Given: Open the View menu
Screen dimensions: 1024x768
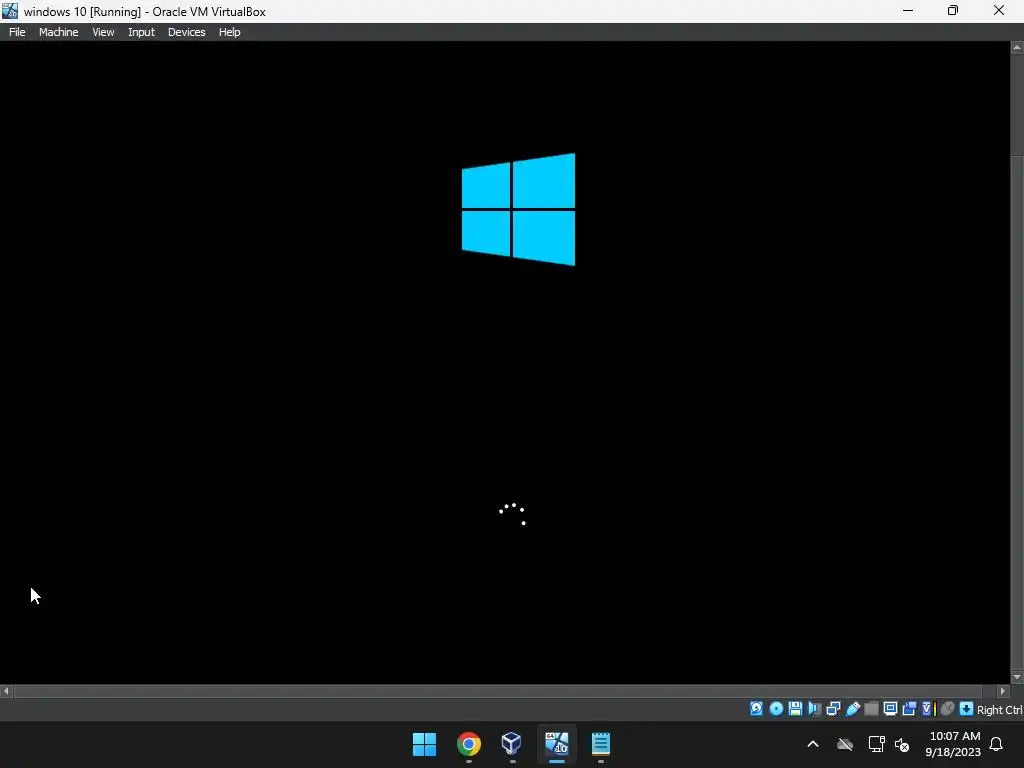Looking at the screenshot, I should point(103,32).
